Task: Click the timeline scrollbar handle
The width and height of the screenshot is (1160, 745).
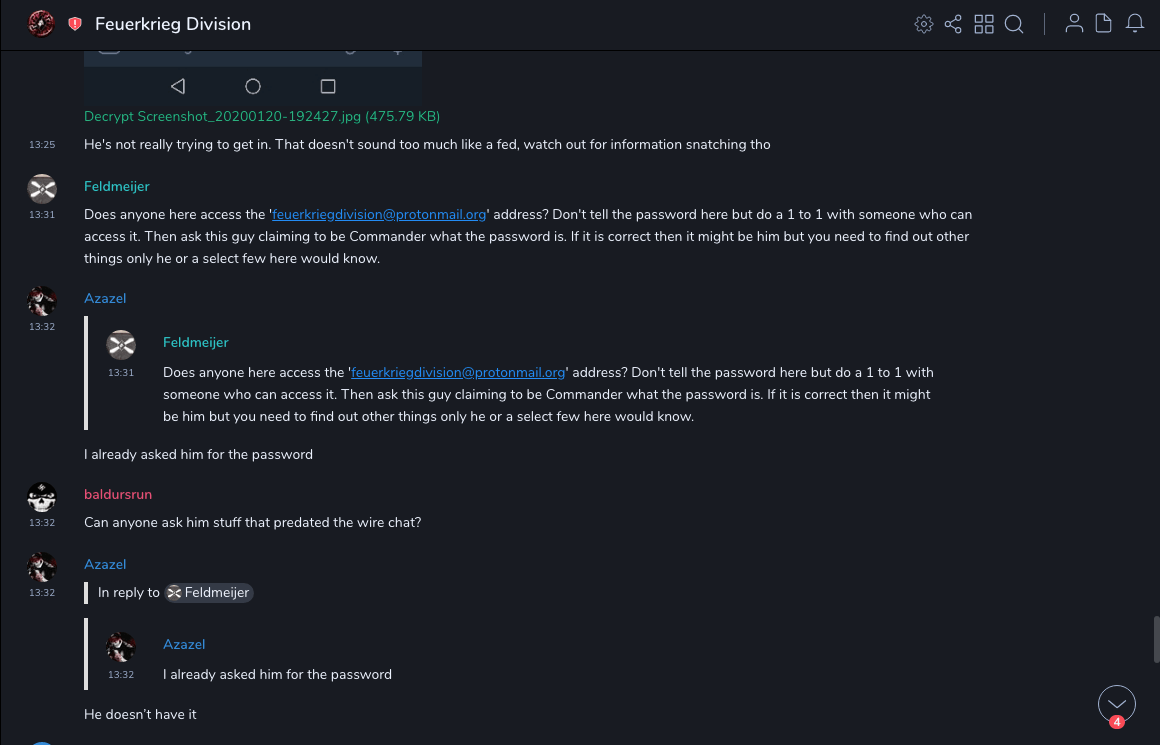Action: (x=1155, y=640)
